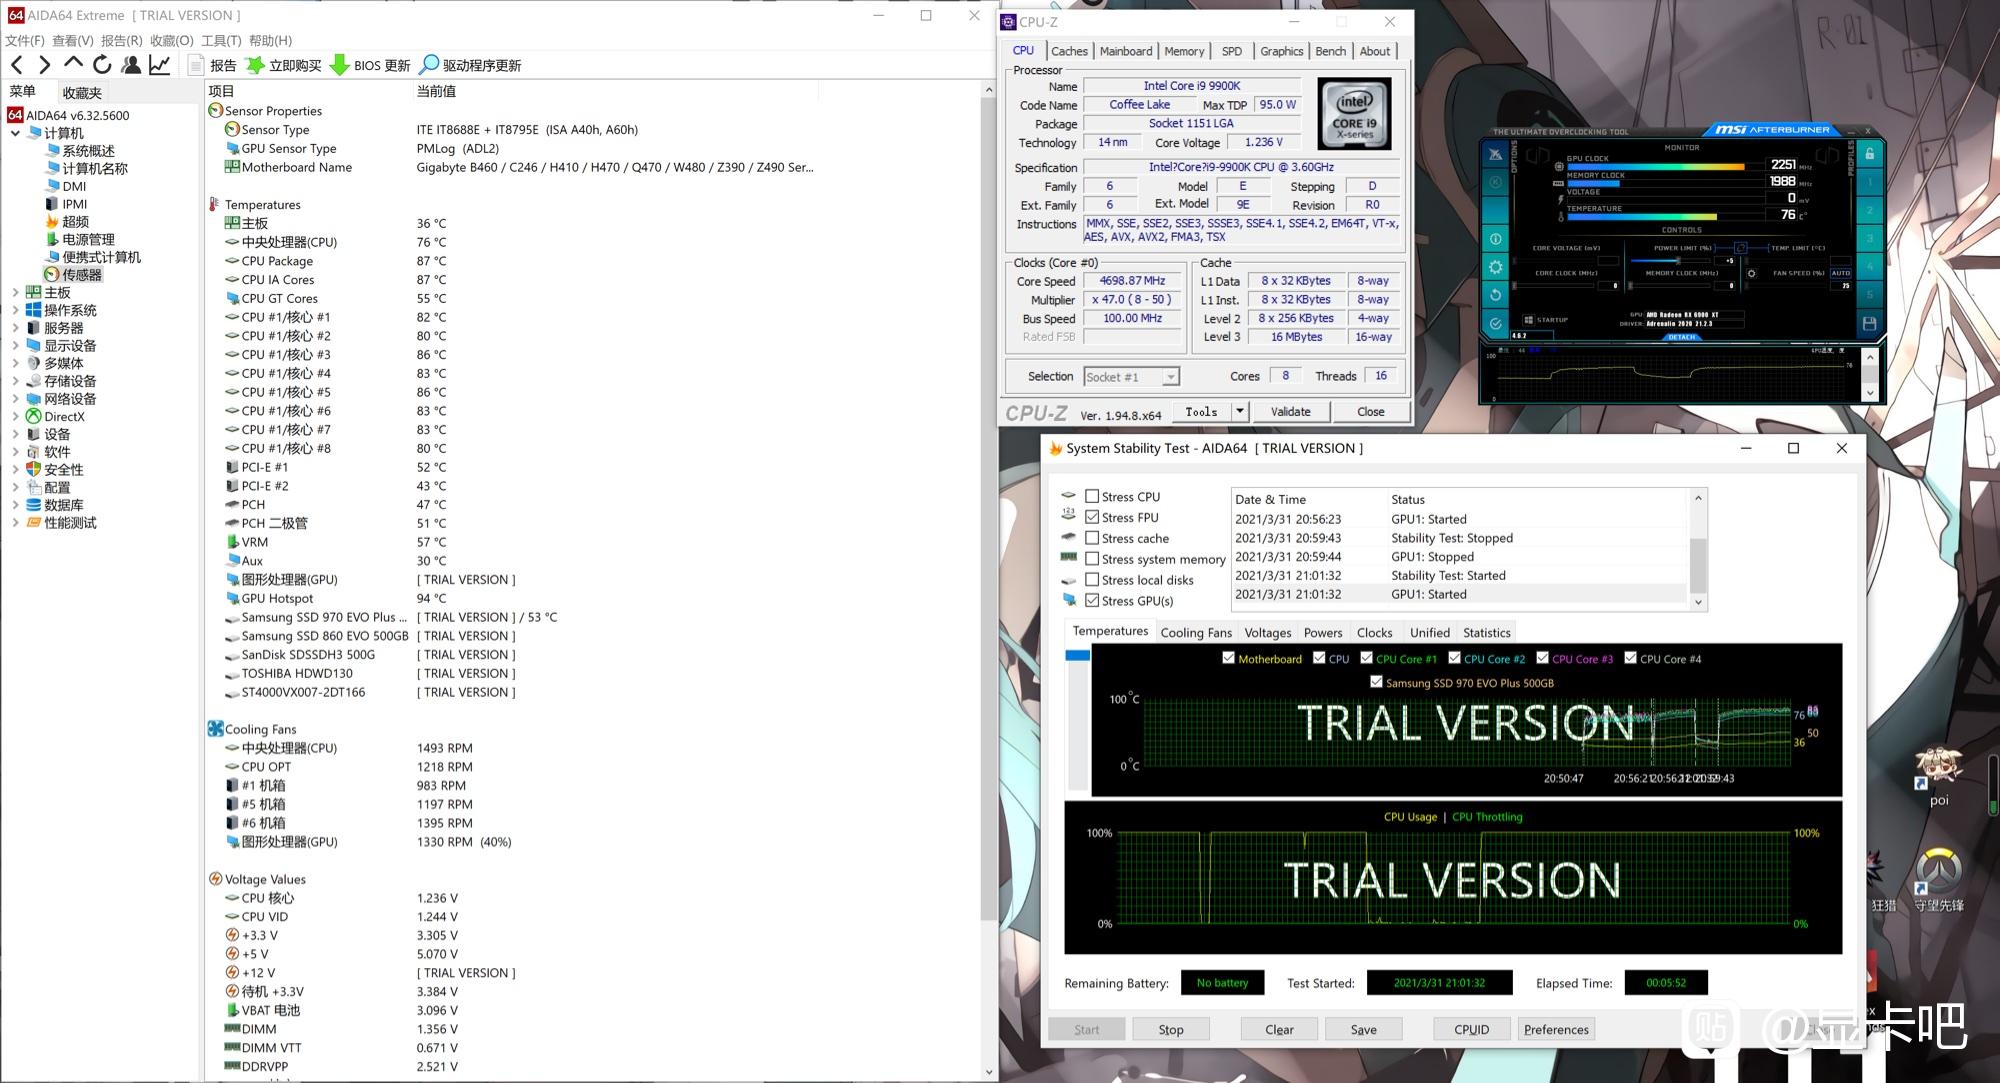Click Afterburner save profile floppy icon
The image size is (2000, 1083).
(x=1869, y=324)
